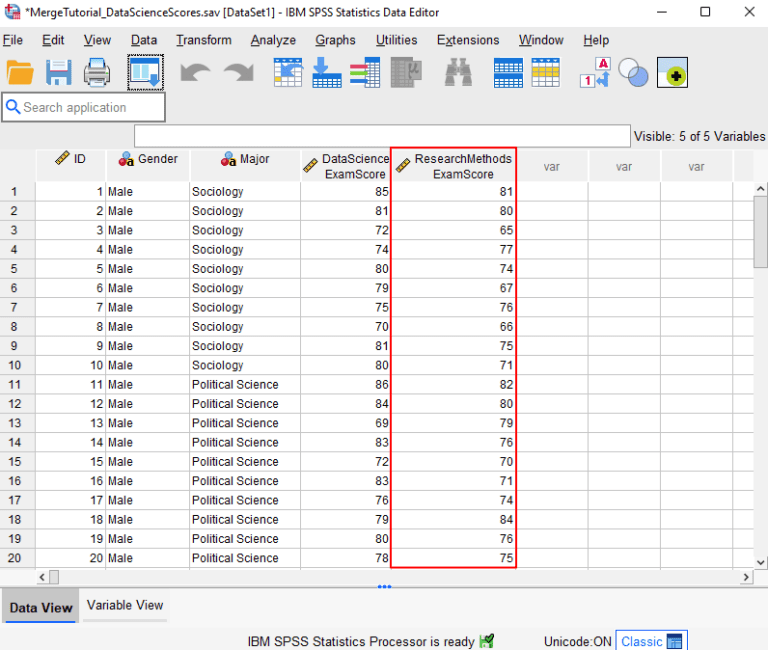The width and height of the screenshot is (768, 650).
Task: Click the Major cell in row 10
Action: click(x=245, y=365)
